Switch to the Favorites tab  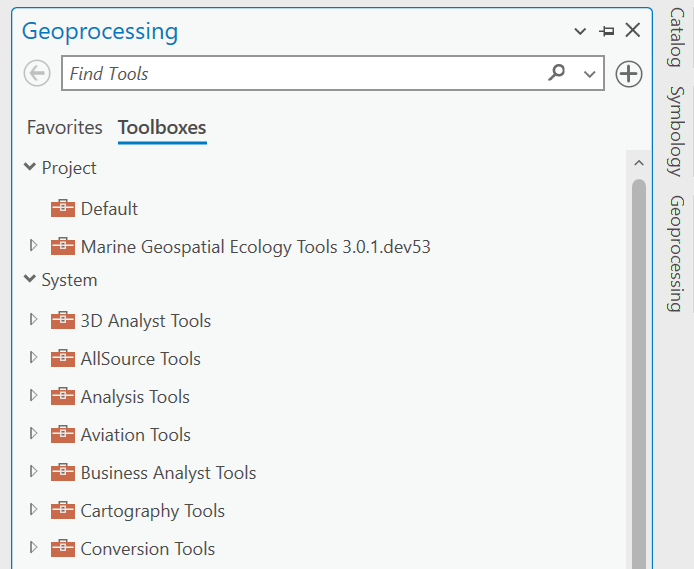point(65,127)
